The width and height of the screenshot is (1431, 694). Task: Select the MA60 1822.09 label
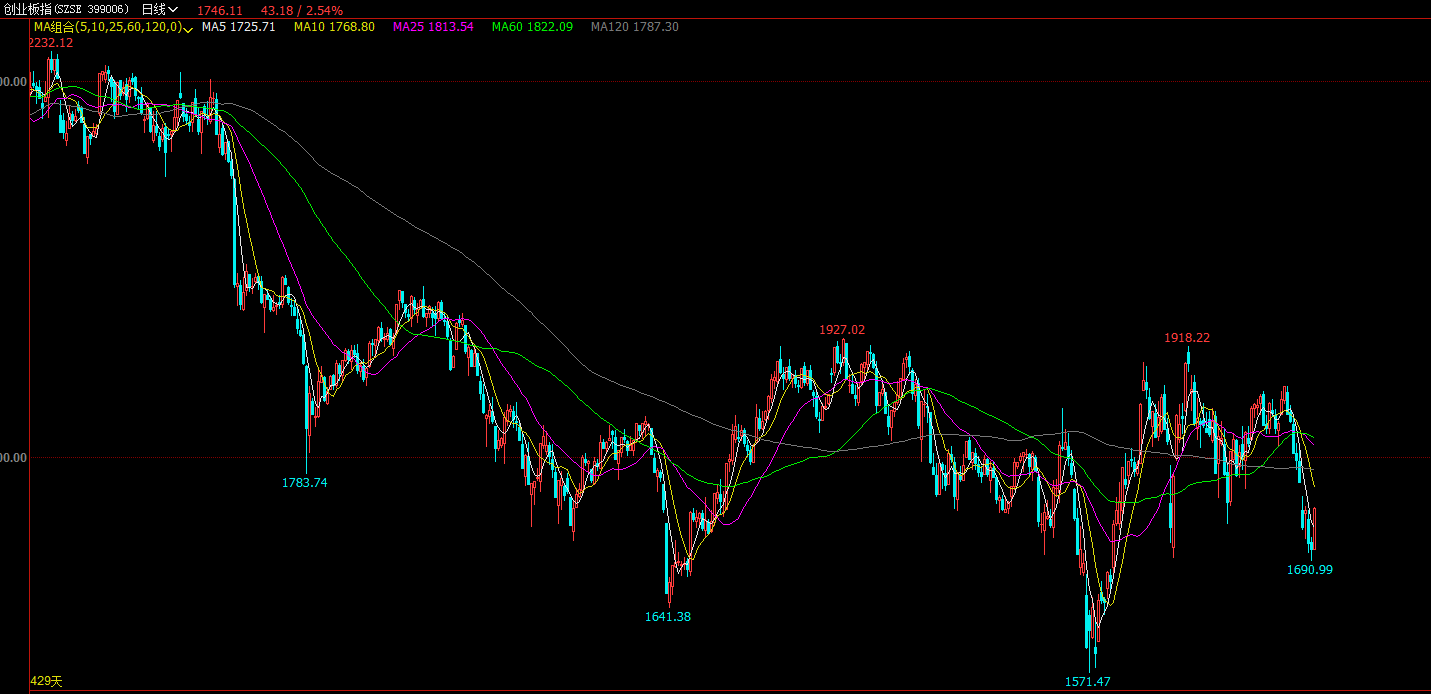point(532,27)
